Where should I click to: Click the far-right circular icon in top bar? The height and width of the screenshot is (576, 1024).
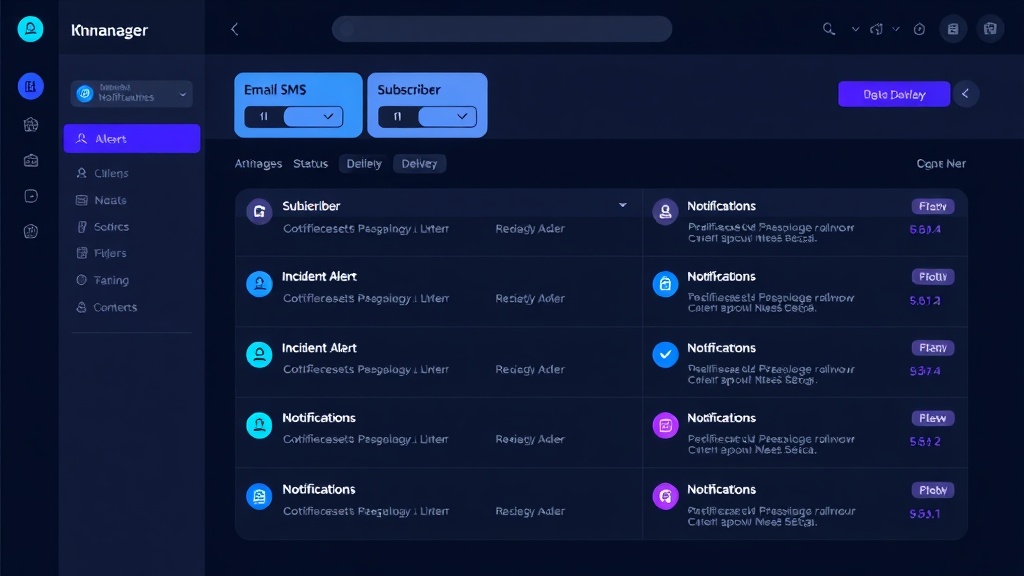coord(990,29)
